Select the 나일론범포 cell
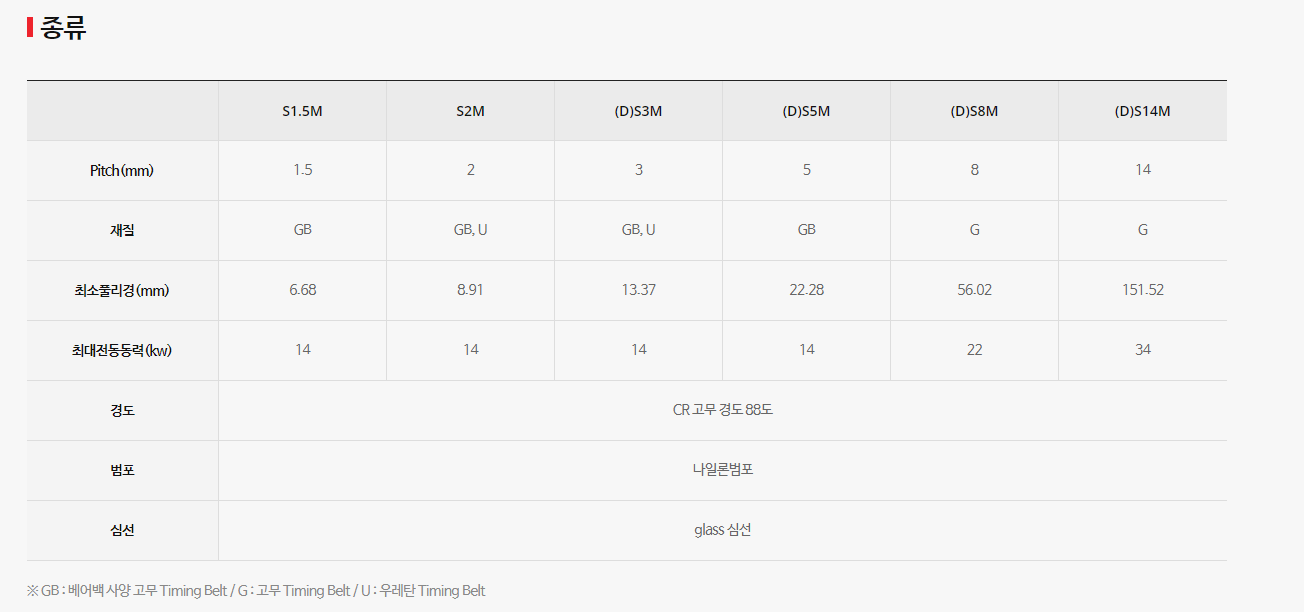This screenshot has height=612, width=1304. (x=722, y=470)
